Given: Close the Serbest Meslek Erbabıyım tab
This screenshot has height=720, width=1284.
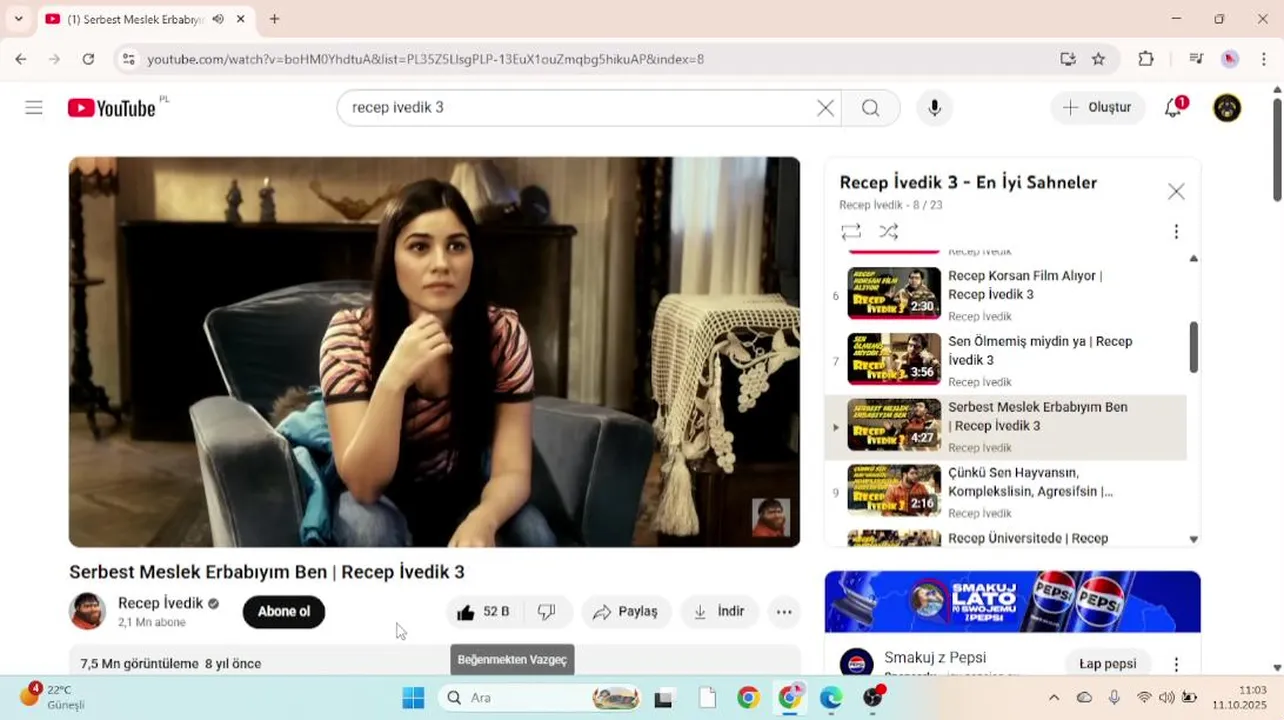Looking at the screenshot, I should pyautogui.click(x=241, y=19).
